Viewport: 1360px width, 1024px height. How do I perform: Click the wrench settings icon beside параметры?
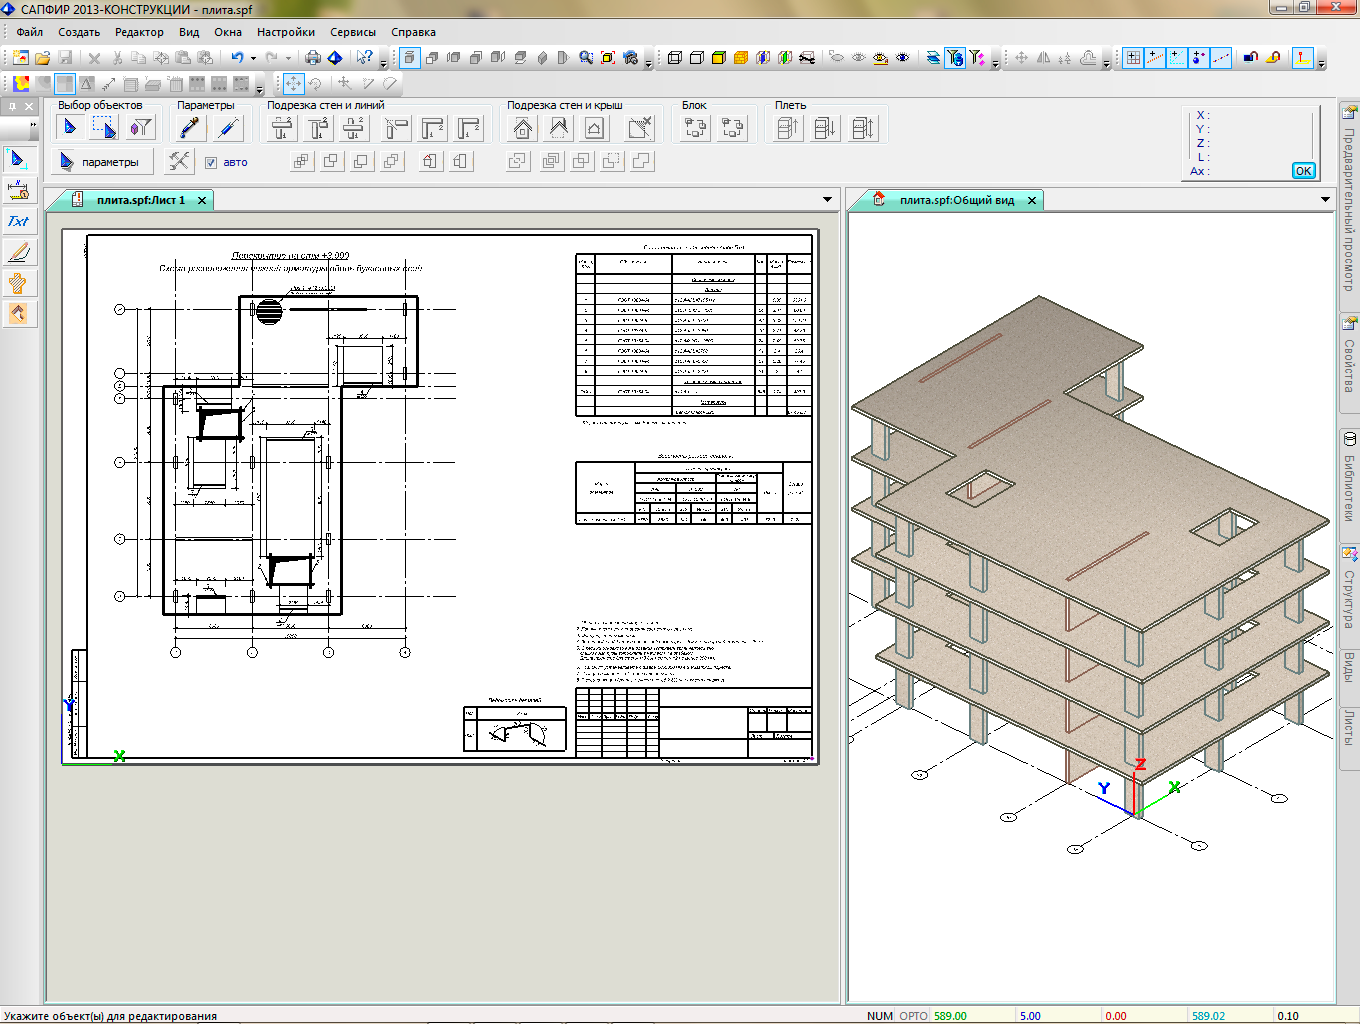179,161
